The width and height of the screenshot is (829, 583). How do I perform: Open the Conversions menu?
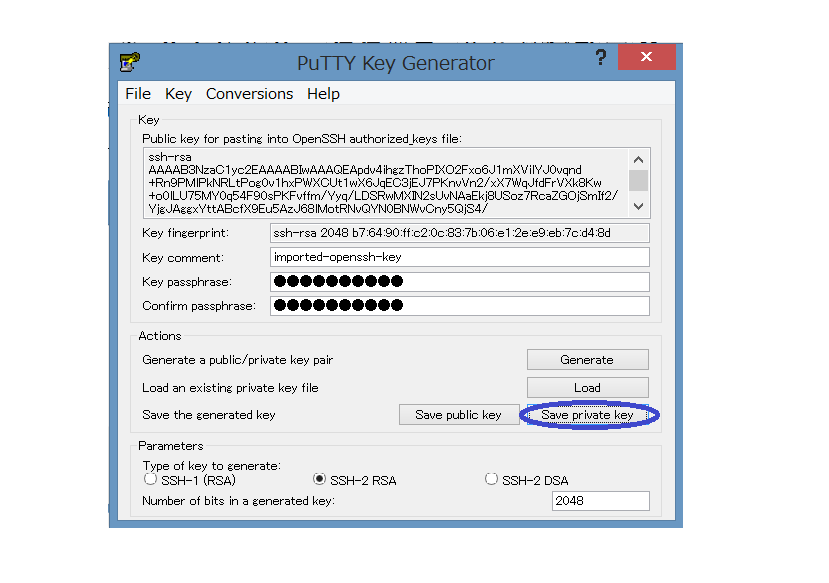[249, 94]
